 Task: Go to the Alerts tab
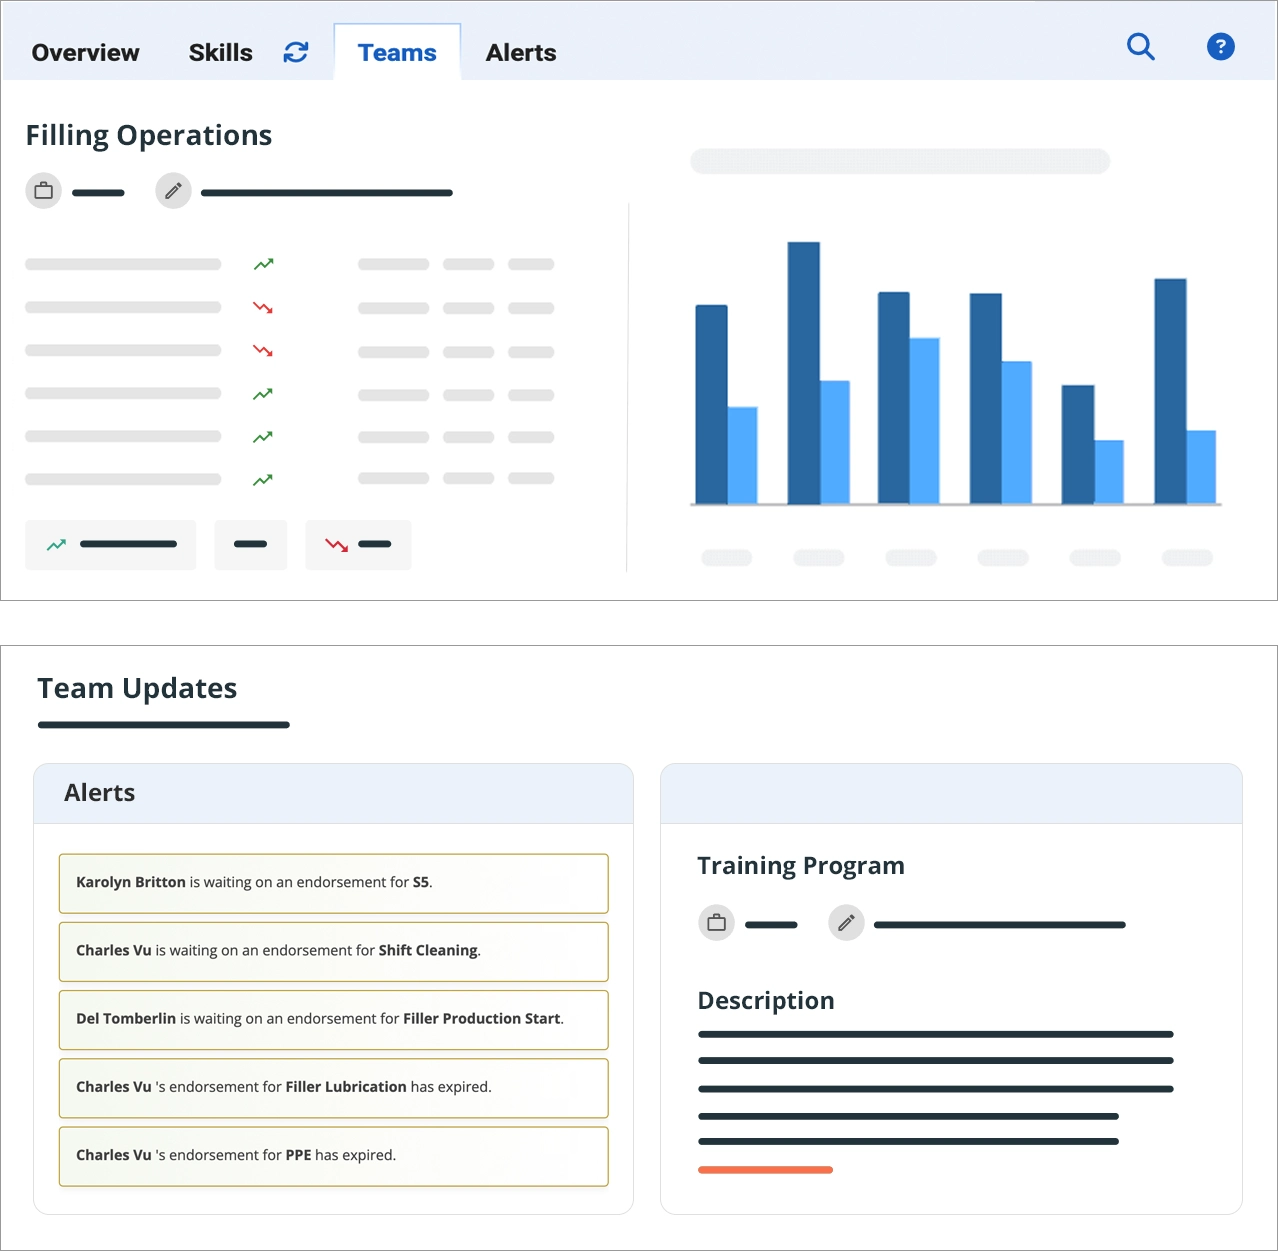pyautogui.click(x=520, y=53)
